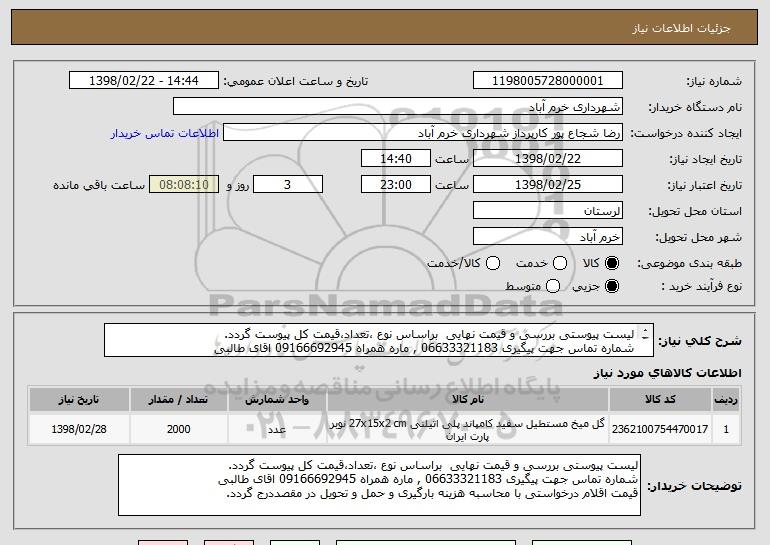Select the خدمت radio button
This screenshot has height=545, width=770.
pos(560,263)
